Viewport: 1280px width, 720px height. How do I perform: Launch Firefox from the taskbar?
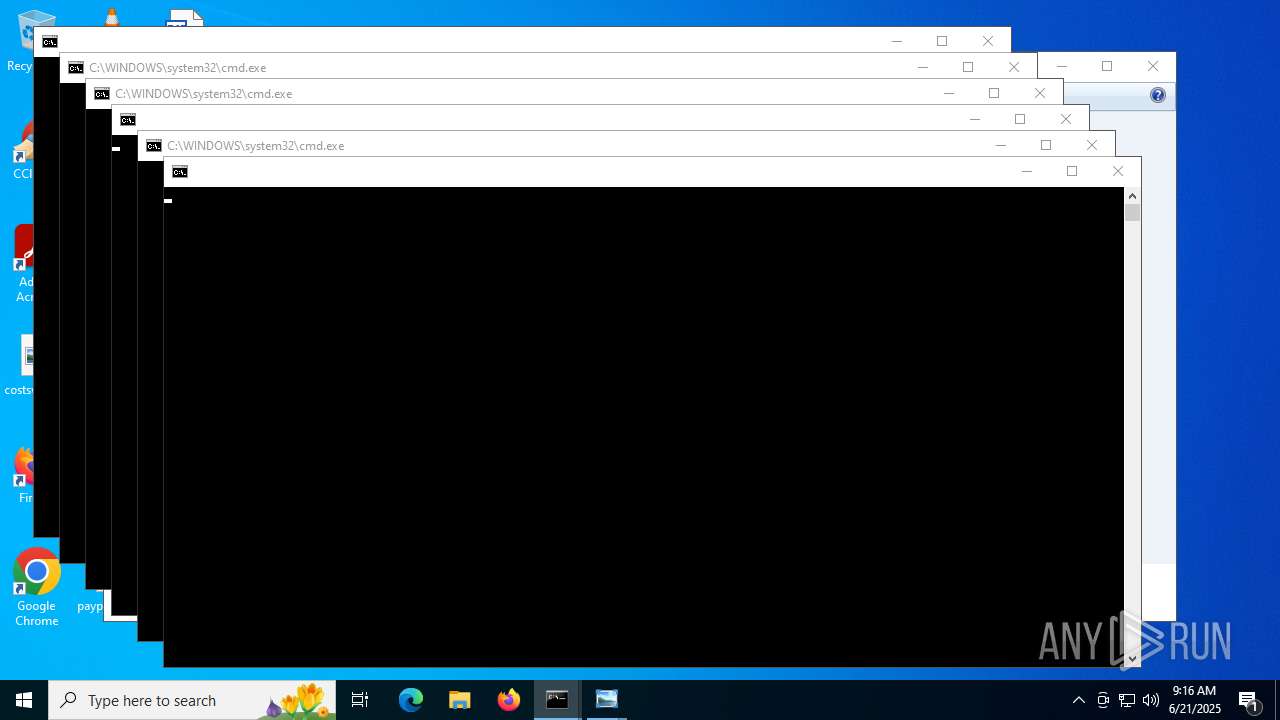[x=509, y=700]
